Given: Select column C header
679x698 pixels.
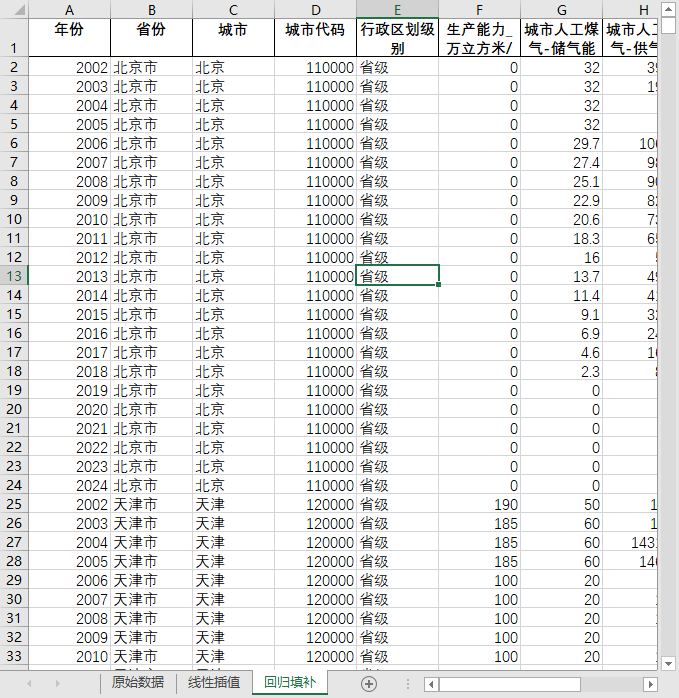Looking at the screenshot, I should click(233, 10).
